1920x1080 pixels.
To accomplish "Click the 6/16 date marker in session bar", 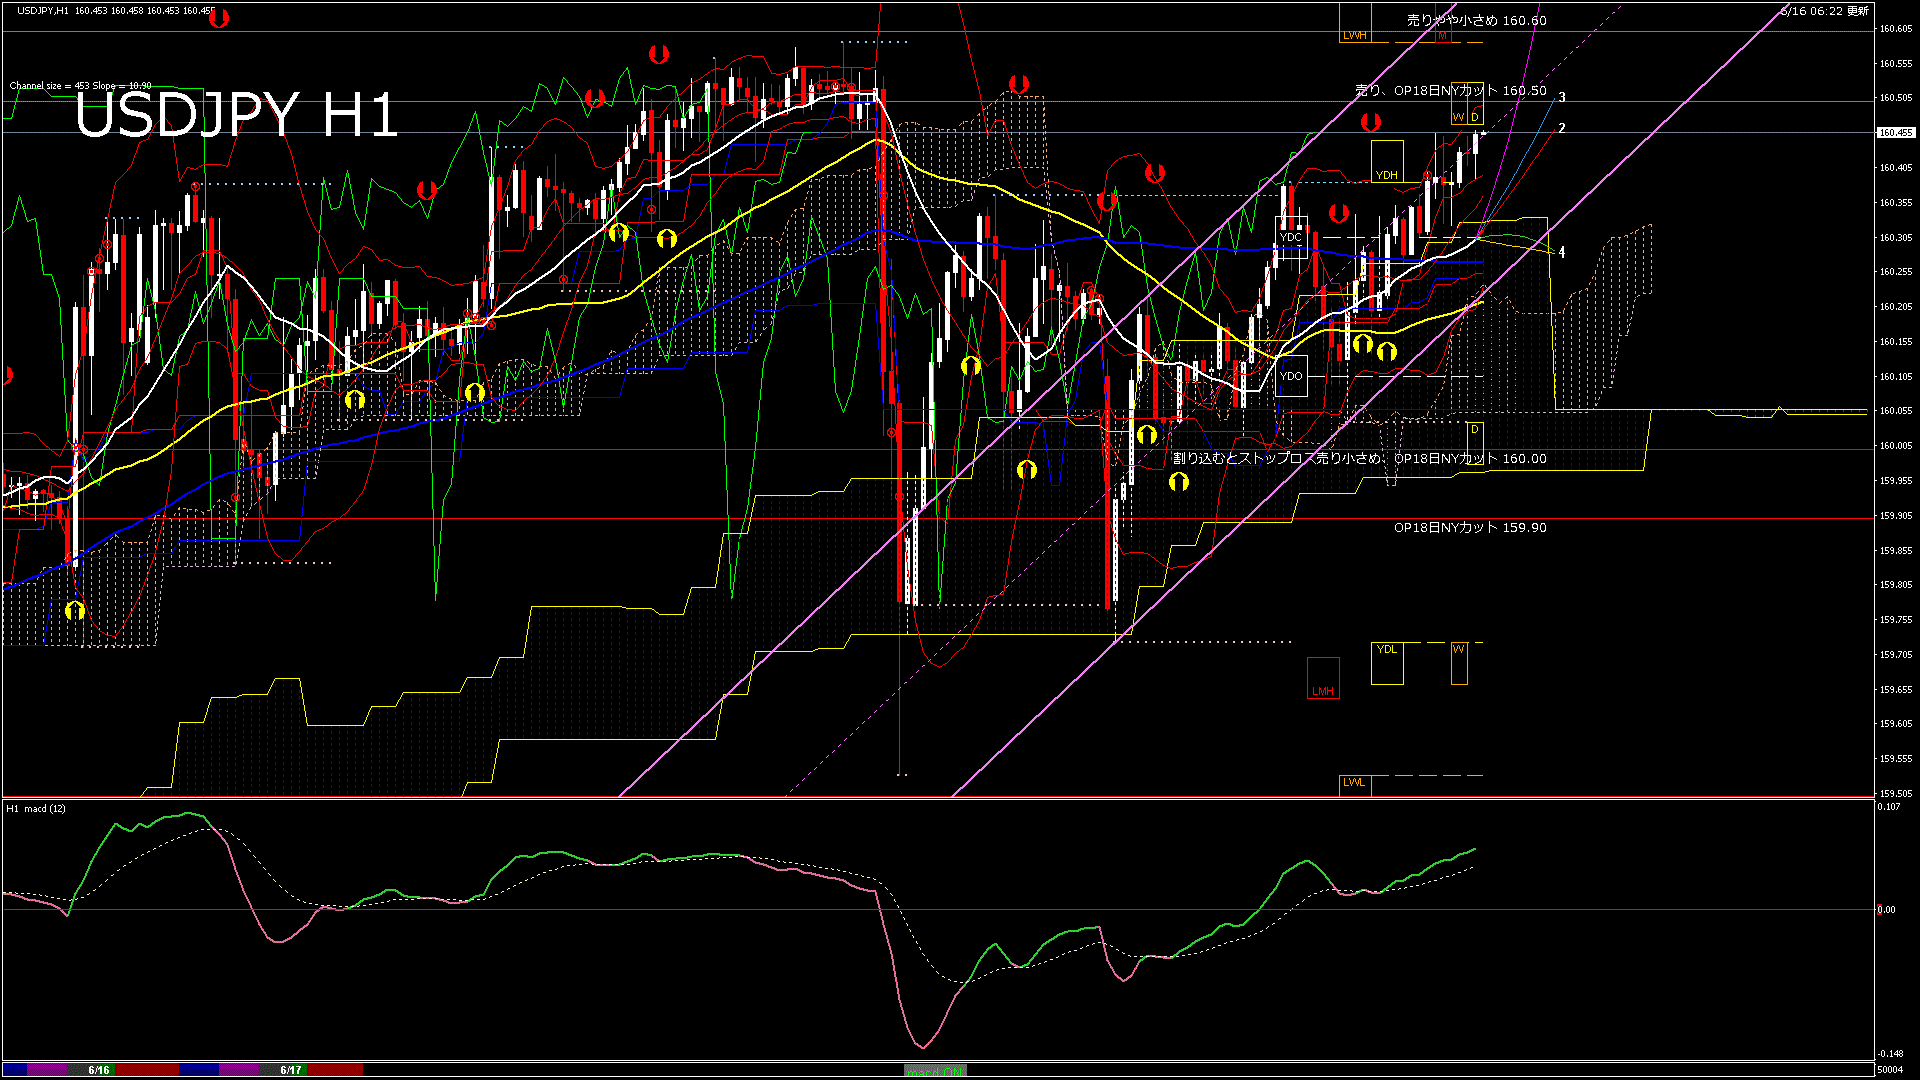I will tap(98, 1070).
